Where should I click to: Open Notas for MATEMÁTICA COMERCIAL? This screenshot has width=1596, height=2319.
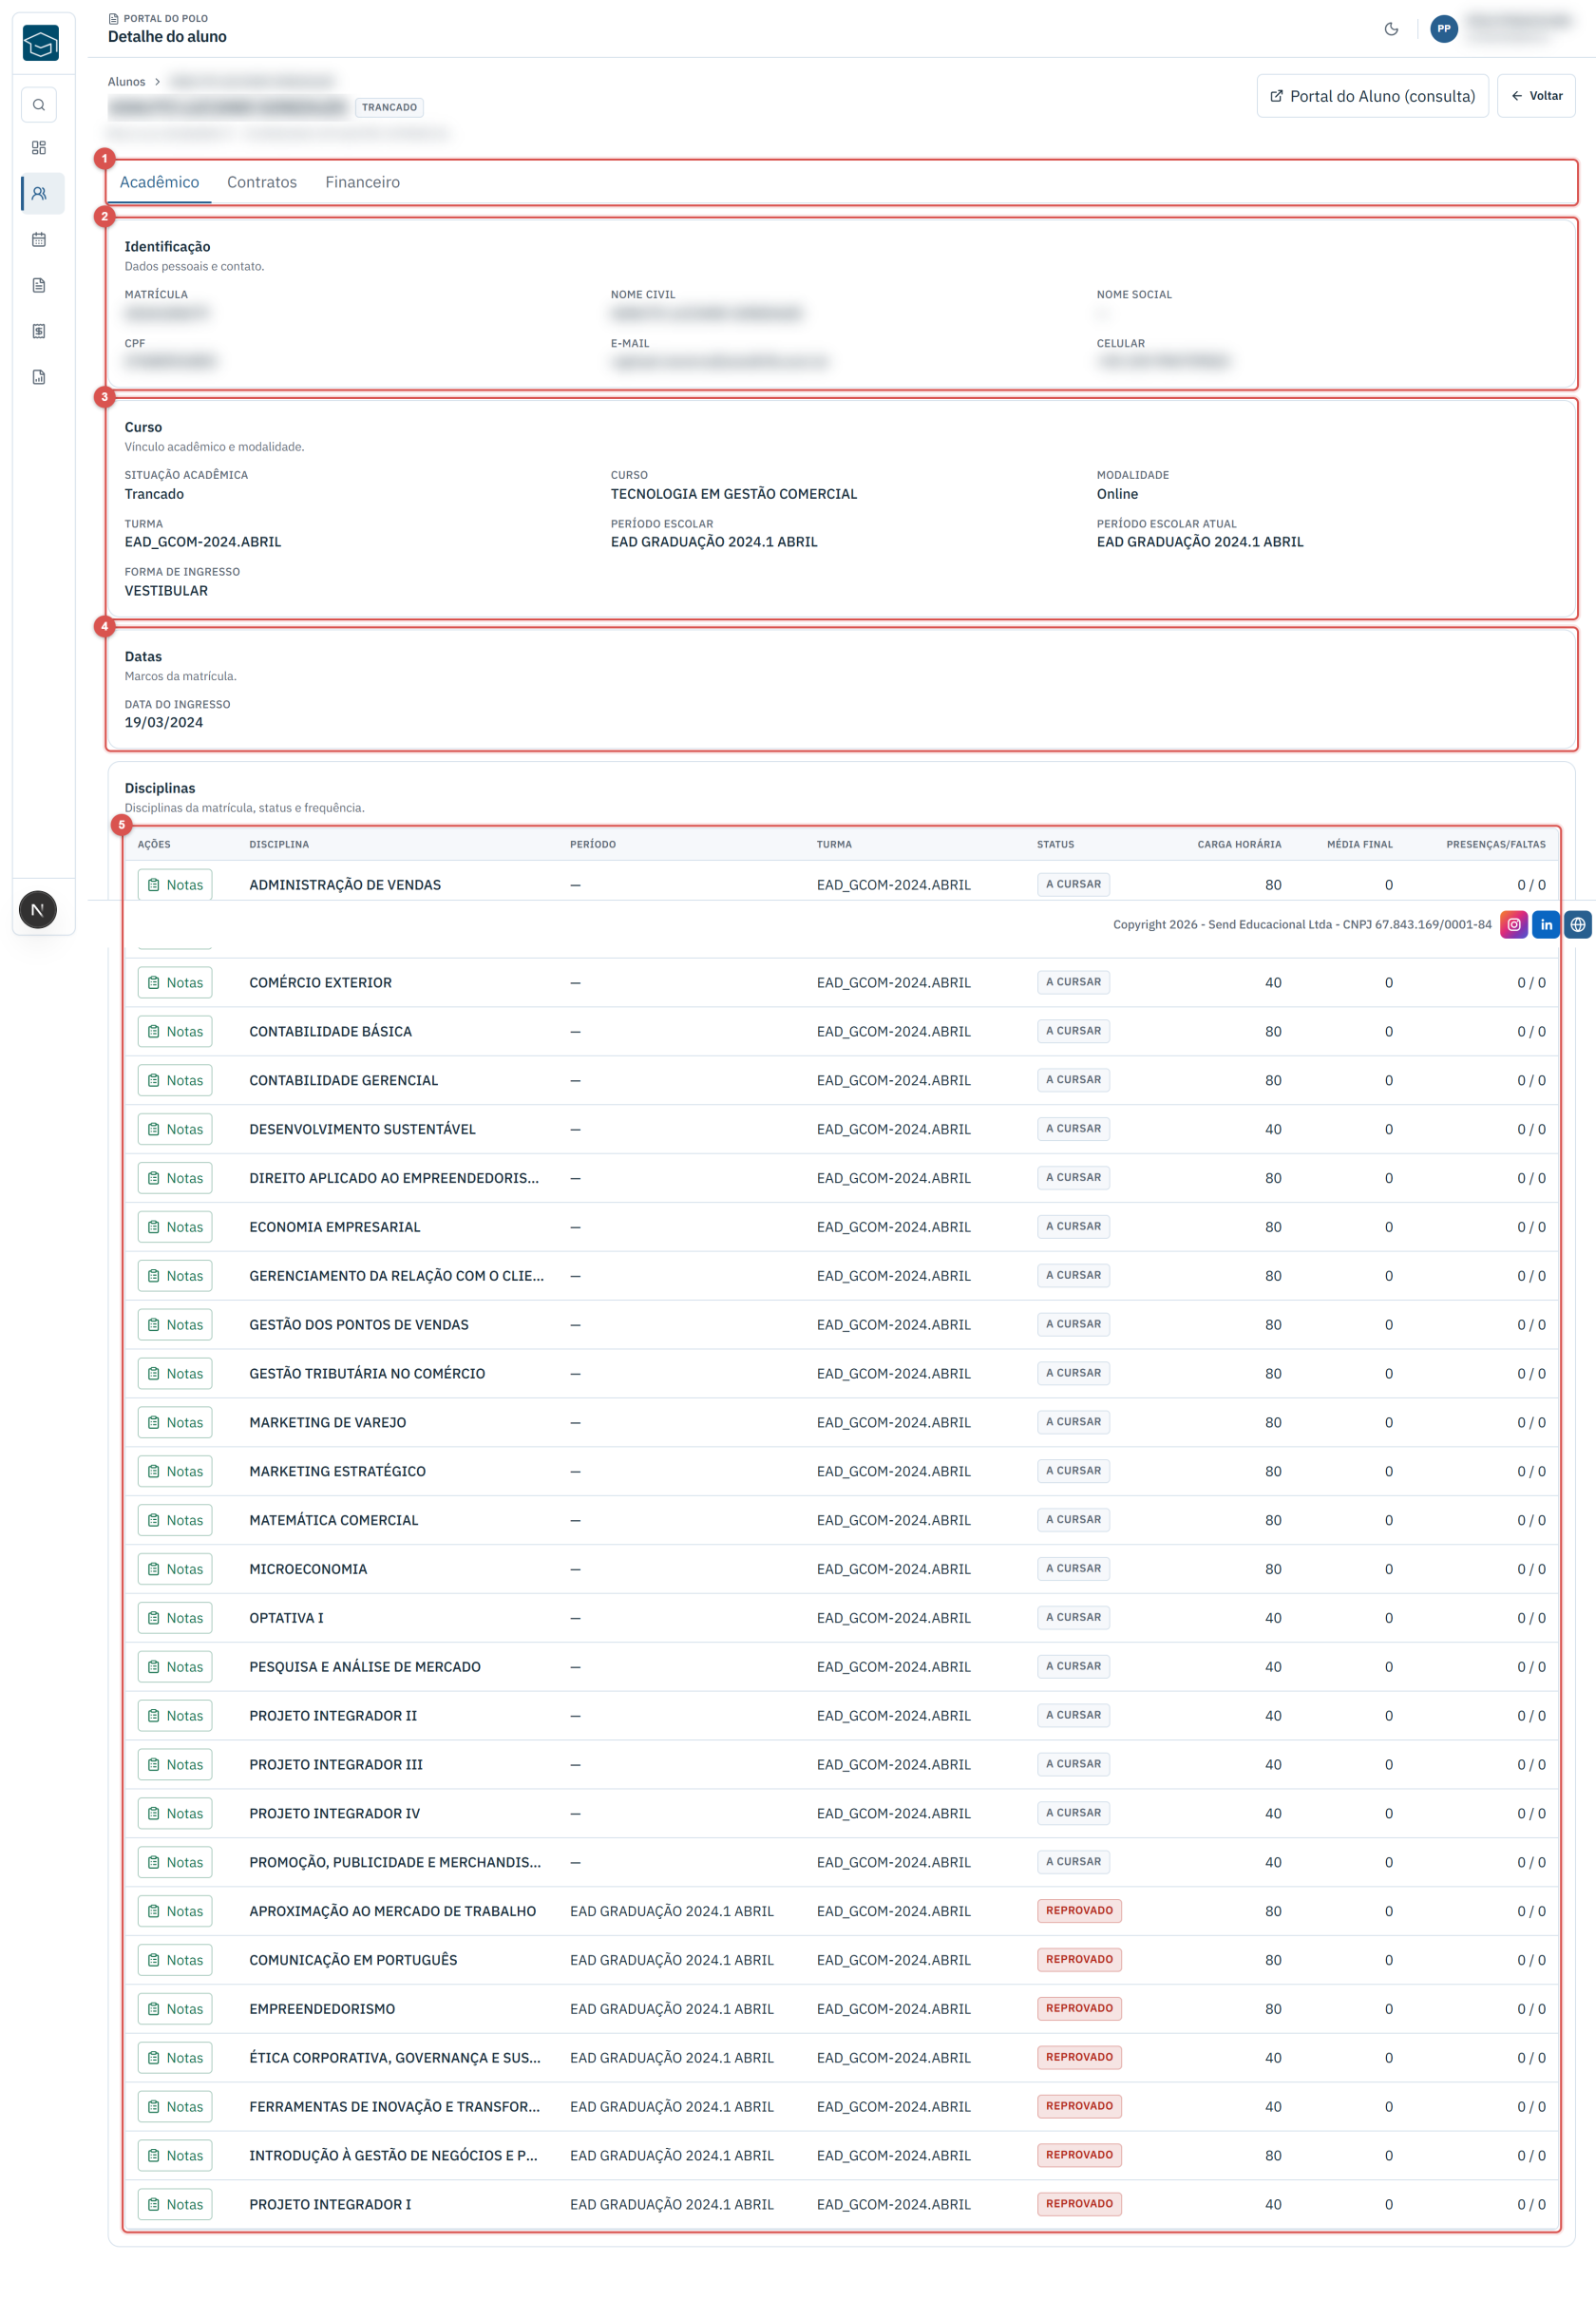click(175, 1521)
